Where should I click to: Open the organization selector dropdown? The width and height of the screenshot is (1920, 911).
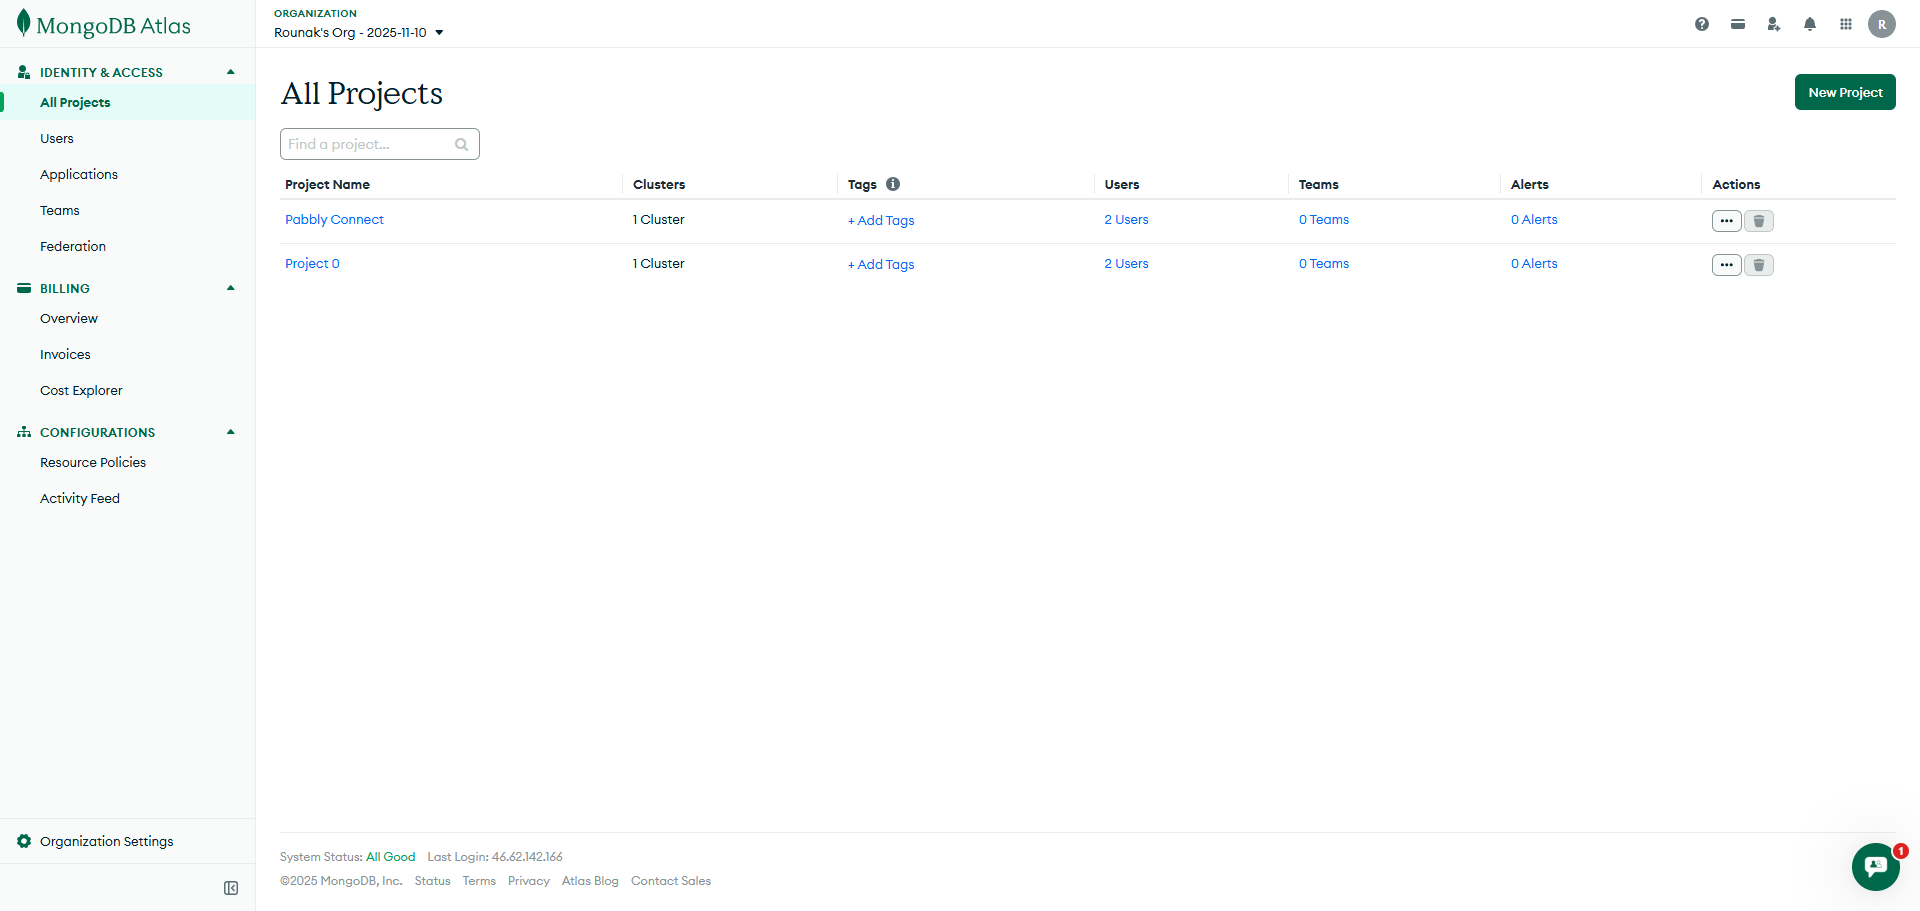(x=359, y=32)
